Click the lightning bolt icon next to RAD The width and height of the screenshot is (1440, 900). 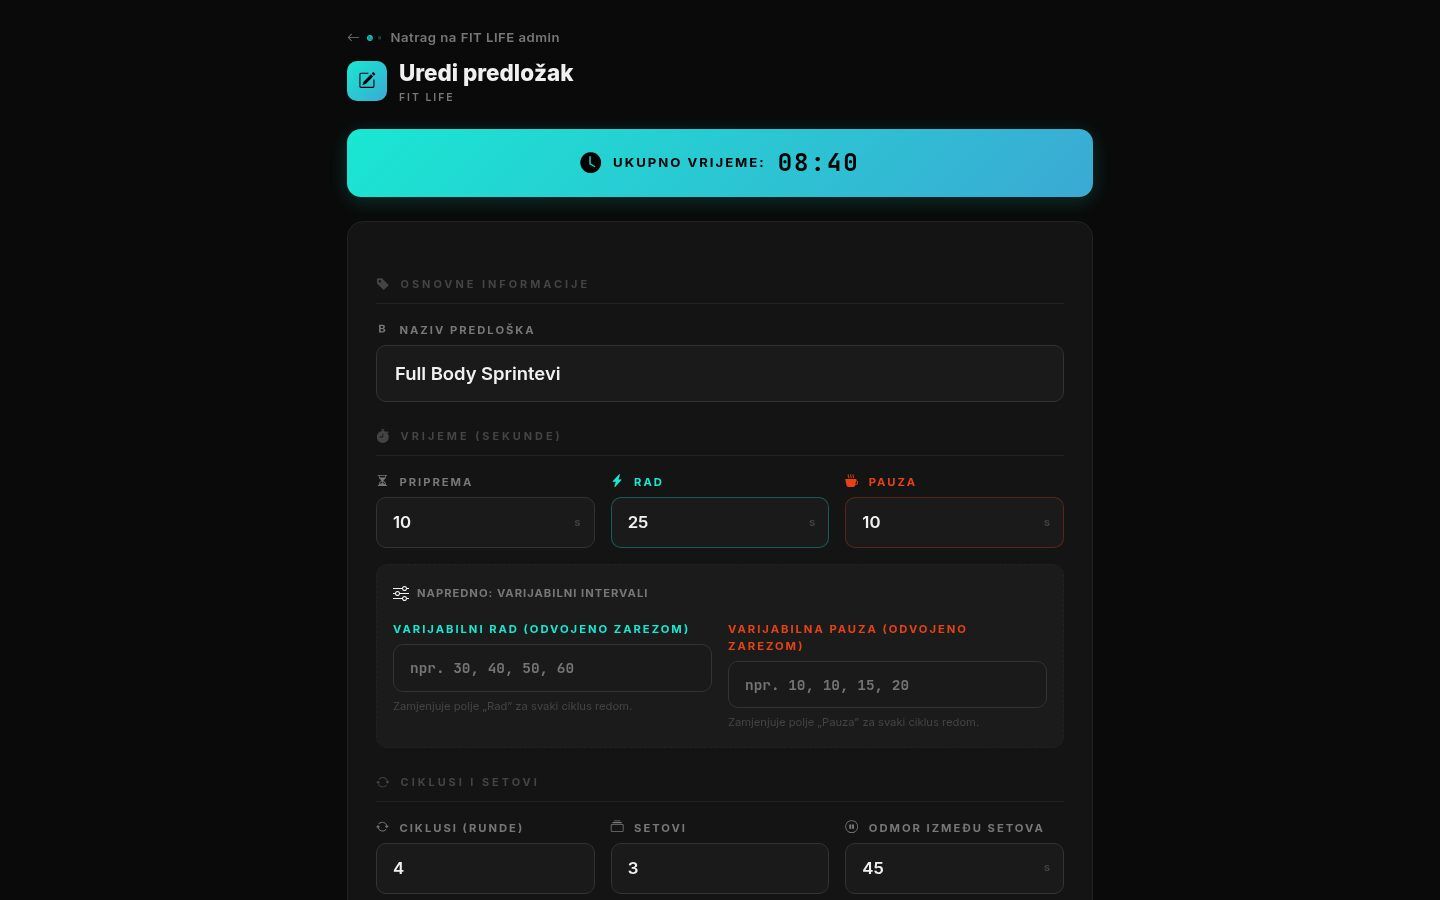pos(617,480)
